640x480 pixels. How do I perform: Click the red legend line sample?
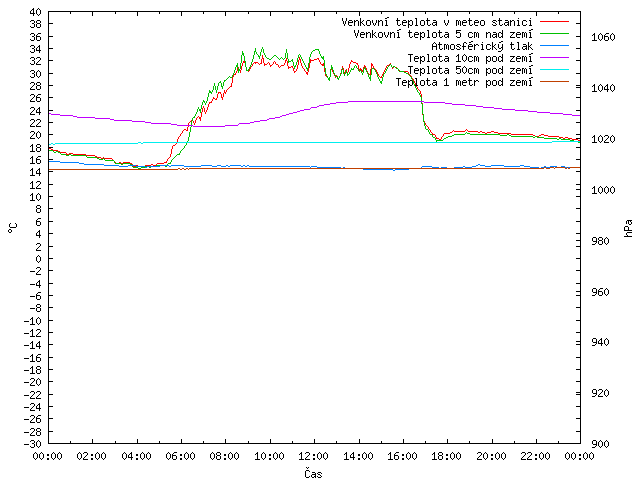(554, 22)
